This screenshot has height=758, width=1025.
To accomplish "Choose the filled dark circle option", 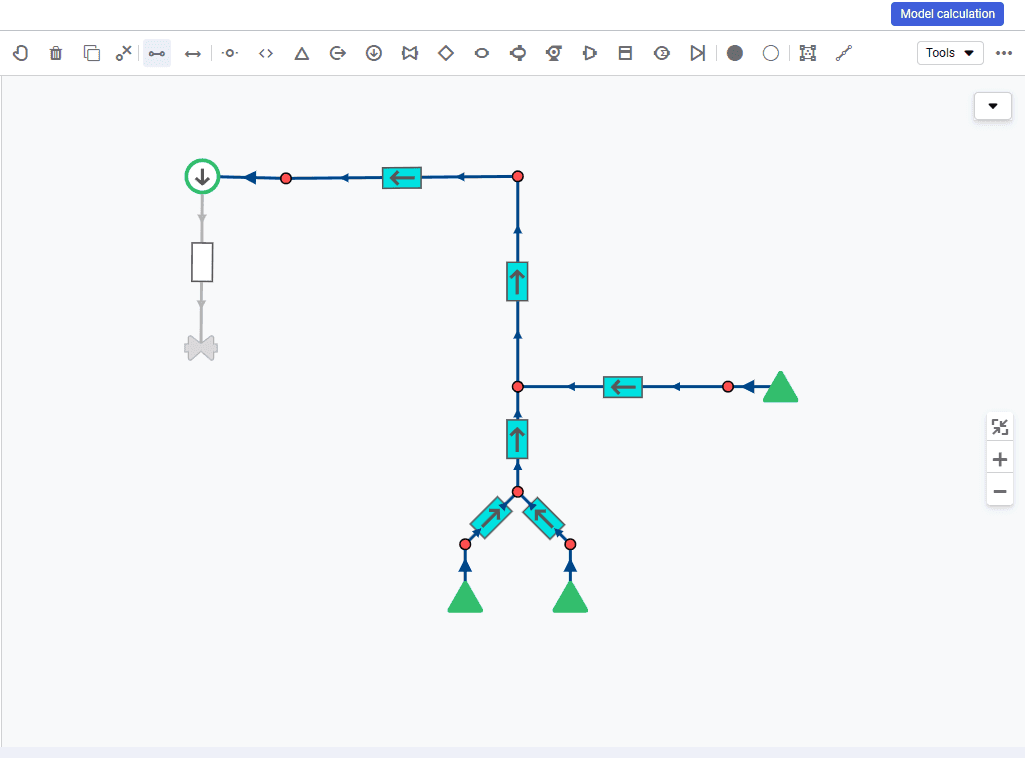I will click(x=735, y=53).
